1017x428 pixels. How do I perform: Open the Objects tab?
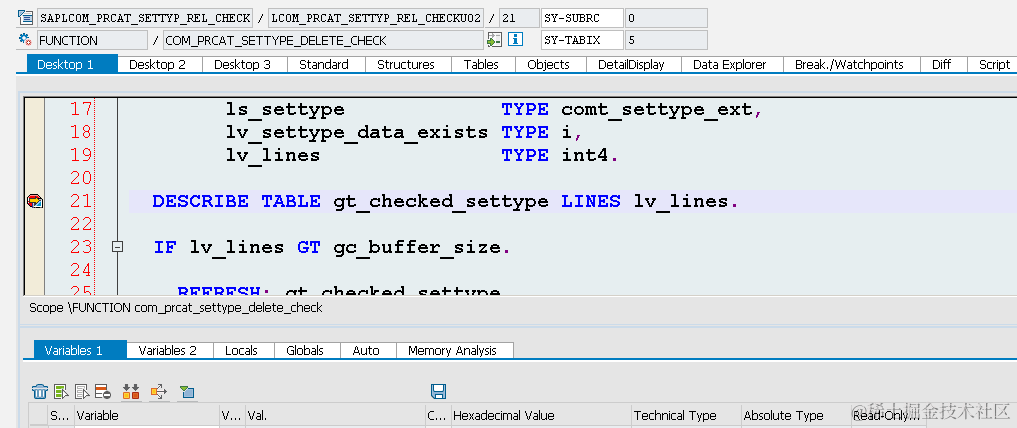pyautogui.click(x=548, y=64)
